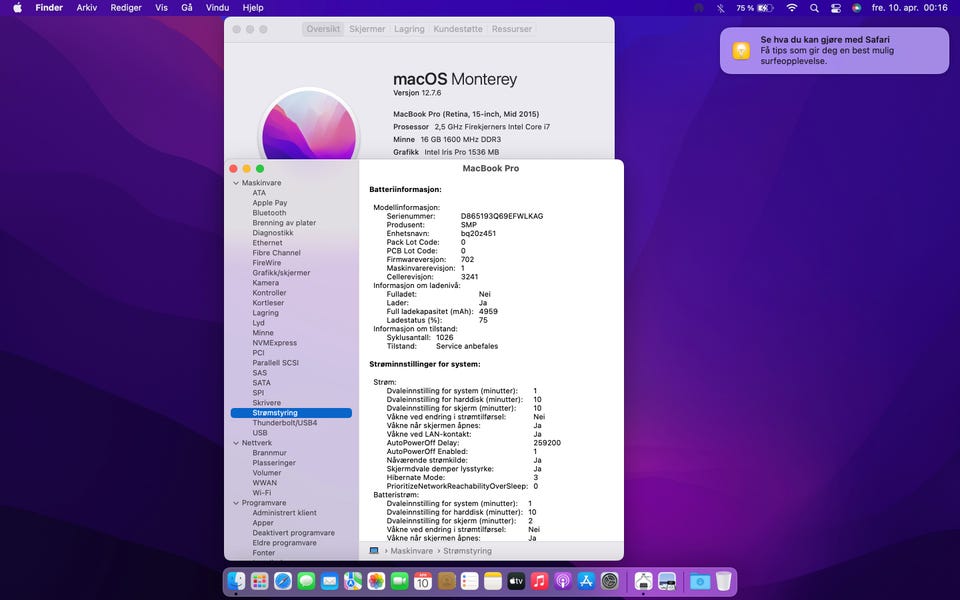The image size is (960, 600).
Task: Open Messages app in the Dock
Action: click(306, 580)
